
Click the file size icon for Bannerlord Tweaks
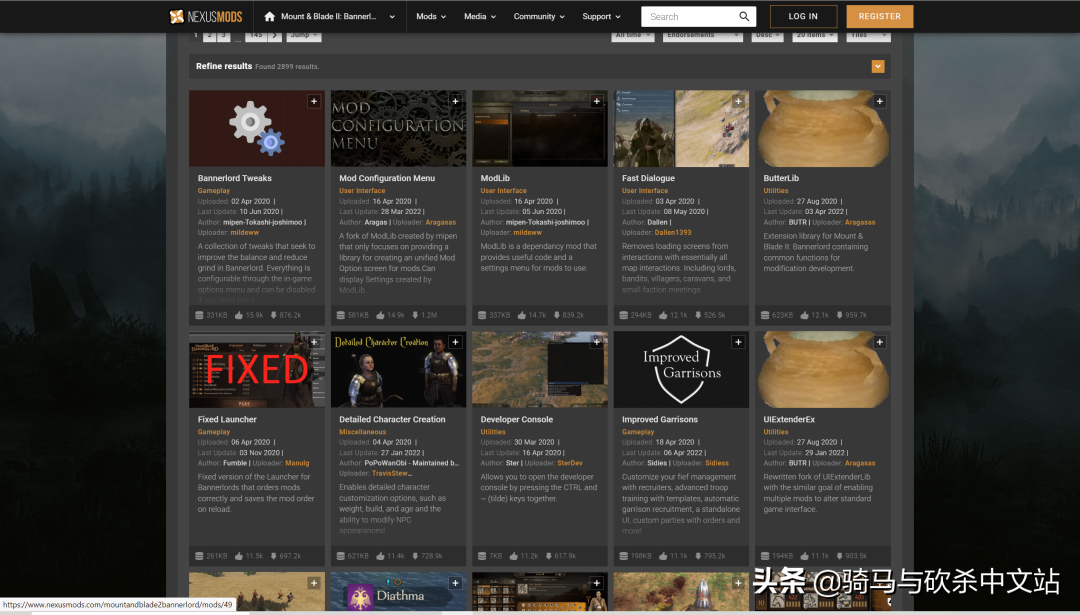[x=199, y=315]
